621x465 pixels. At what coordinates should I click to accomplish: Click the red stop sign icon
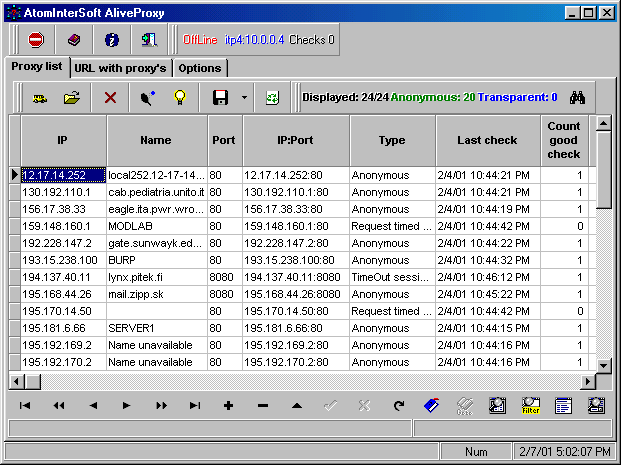pos(36,40)
